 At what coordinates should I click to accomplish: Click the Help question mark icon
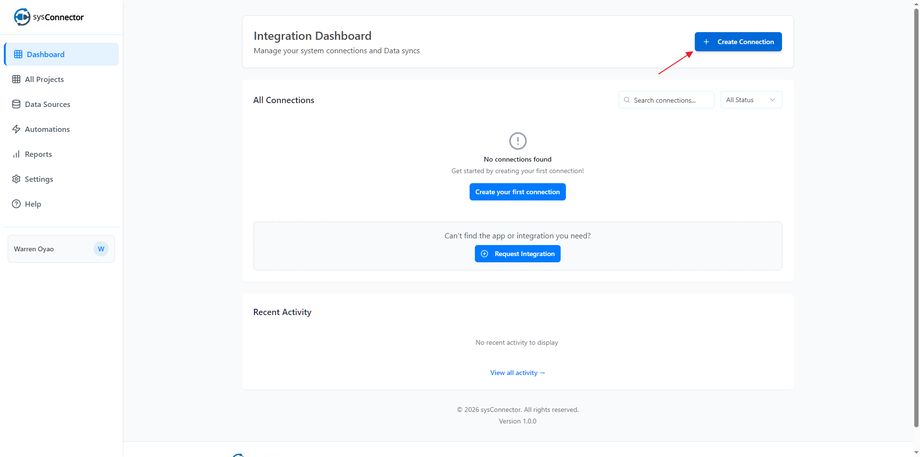coord(16,204)
